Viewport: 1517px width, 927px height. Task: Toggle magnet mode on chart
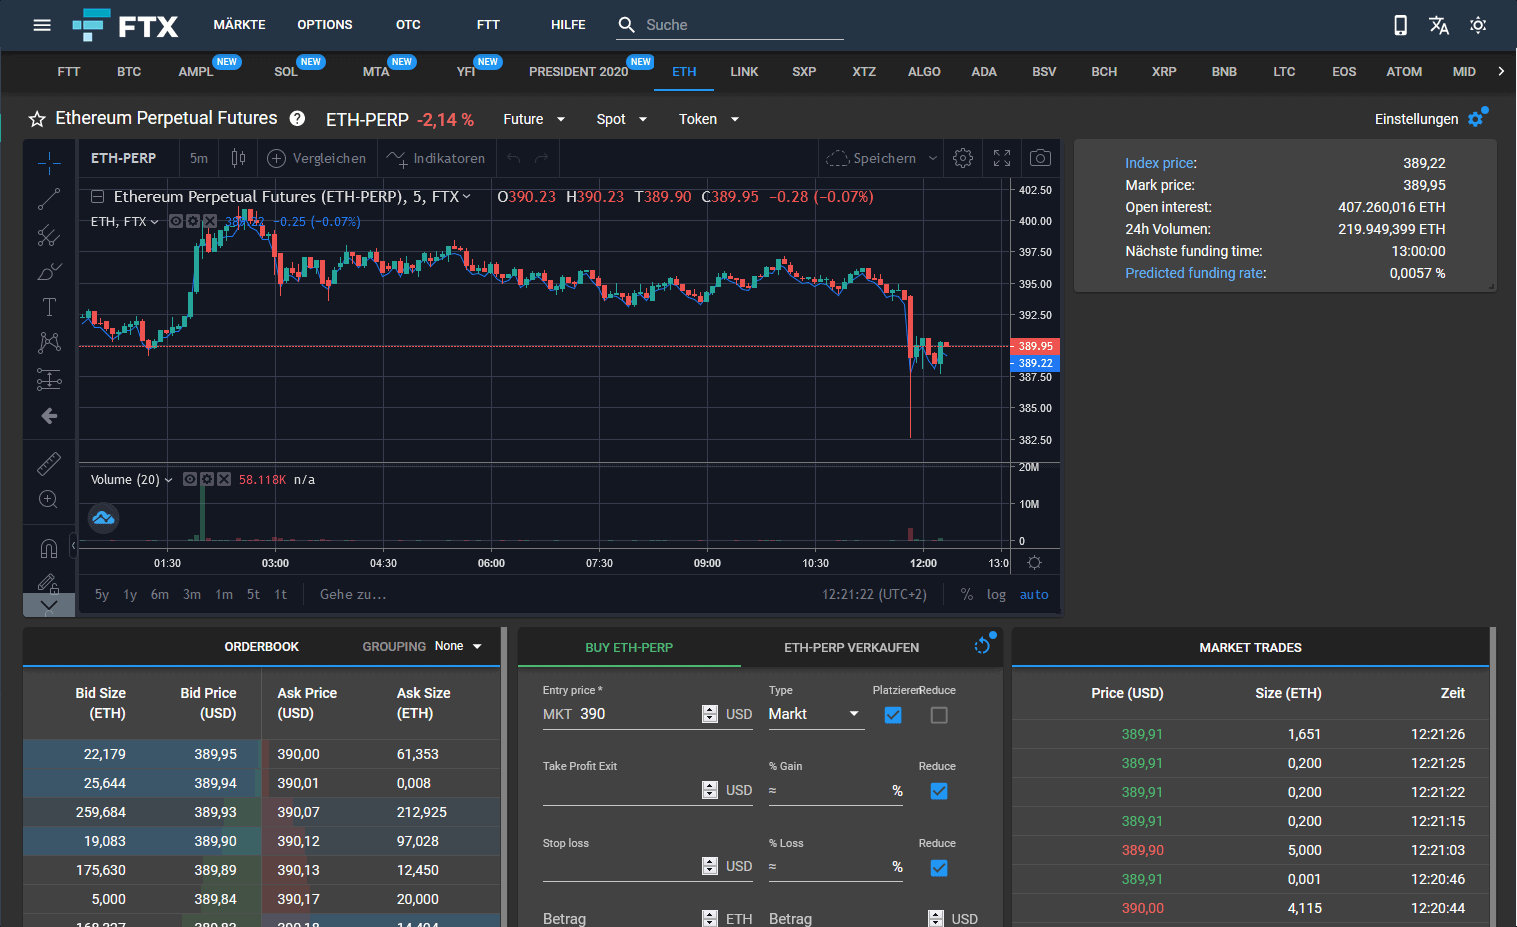tap(49, 548)
